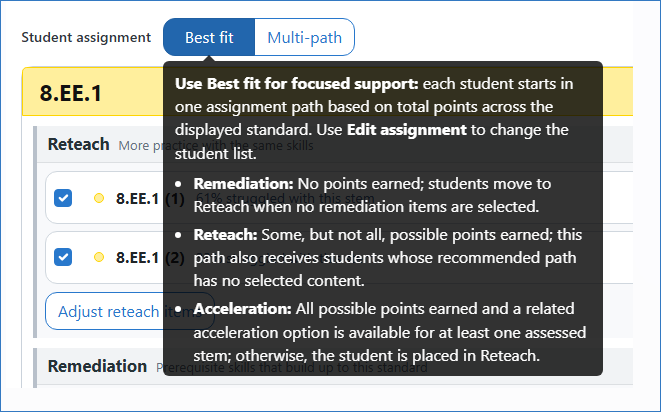Click the 8.EE.1 (1) item label

(x=150, y=198)
